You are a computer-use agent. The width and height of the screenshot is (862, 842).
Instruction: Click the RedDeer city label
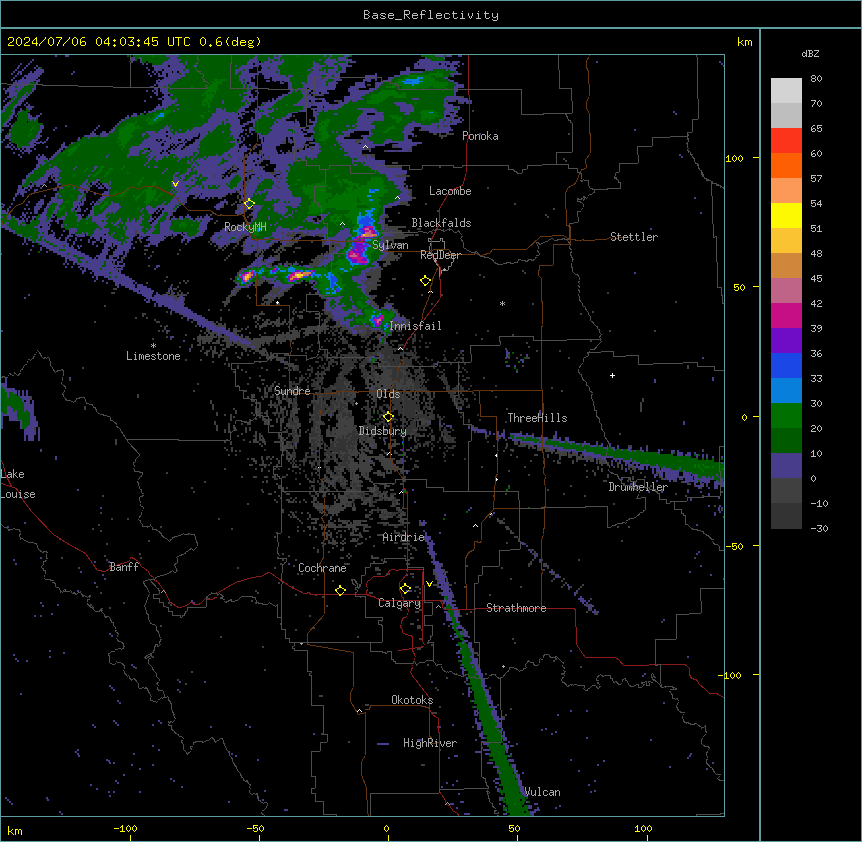coord(440,255)
